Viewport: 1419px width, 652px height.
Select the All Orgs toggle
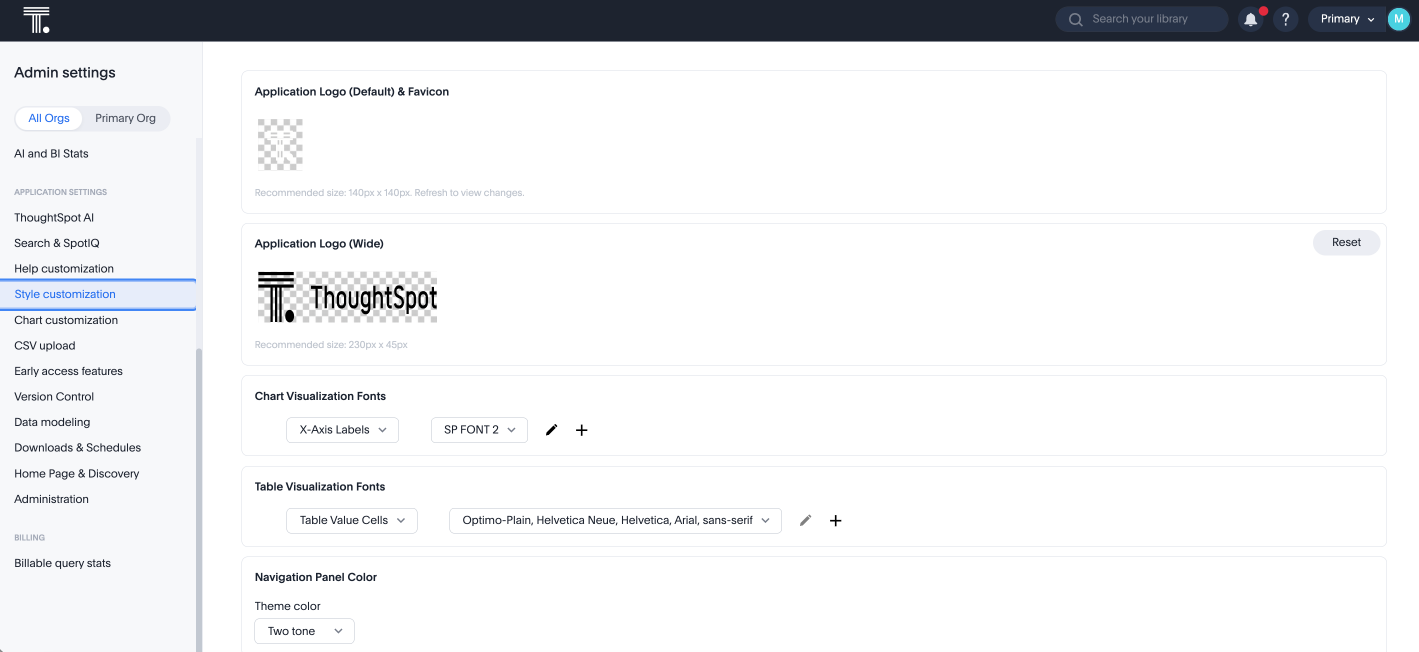(49, 118)
